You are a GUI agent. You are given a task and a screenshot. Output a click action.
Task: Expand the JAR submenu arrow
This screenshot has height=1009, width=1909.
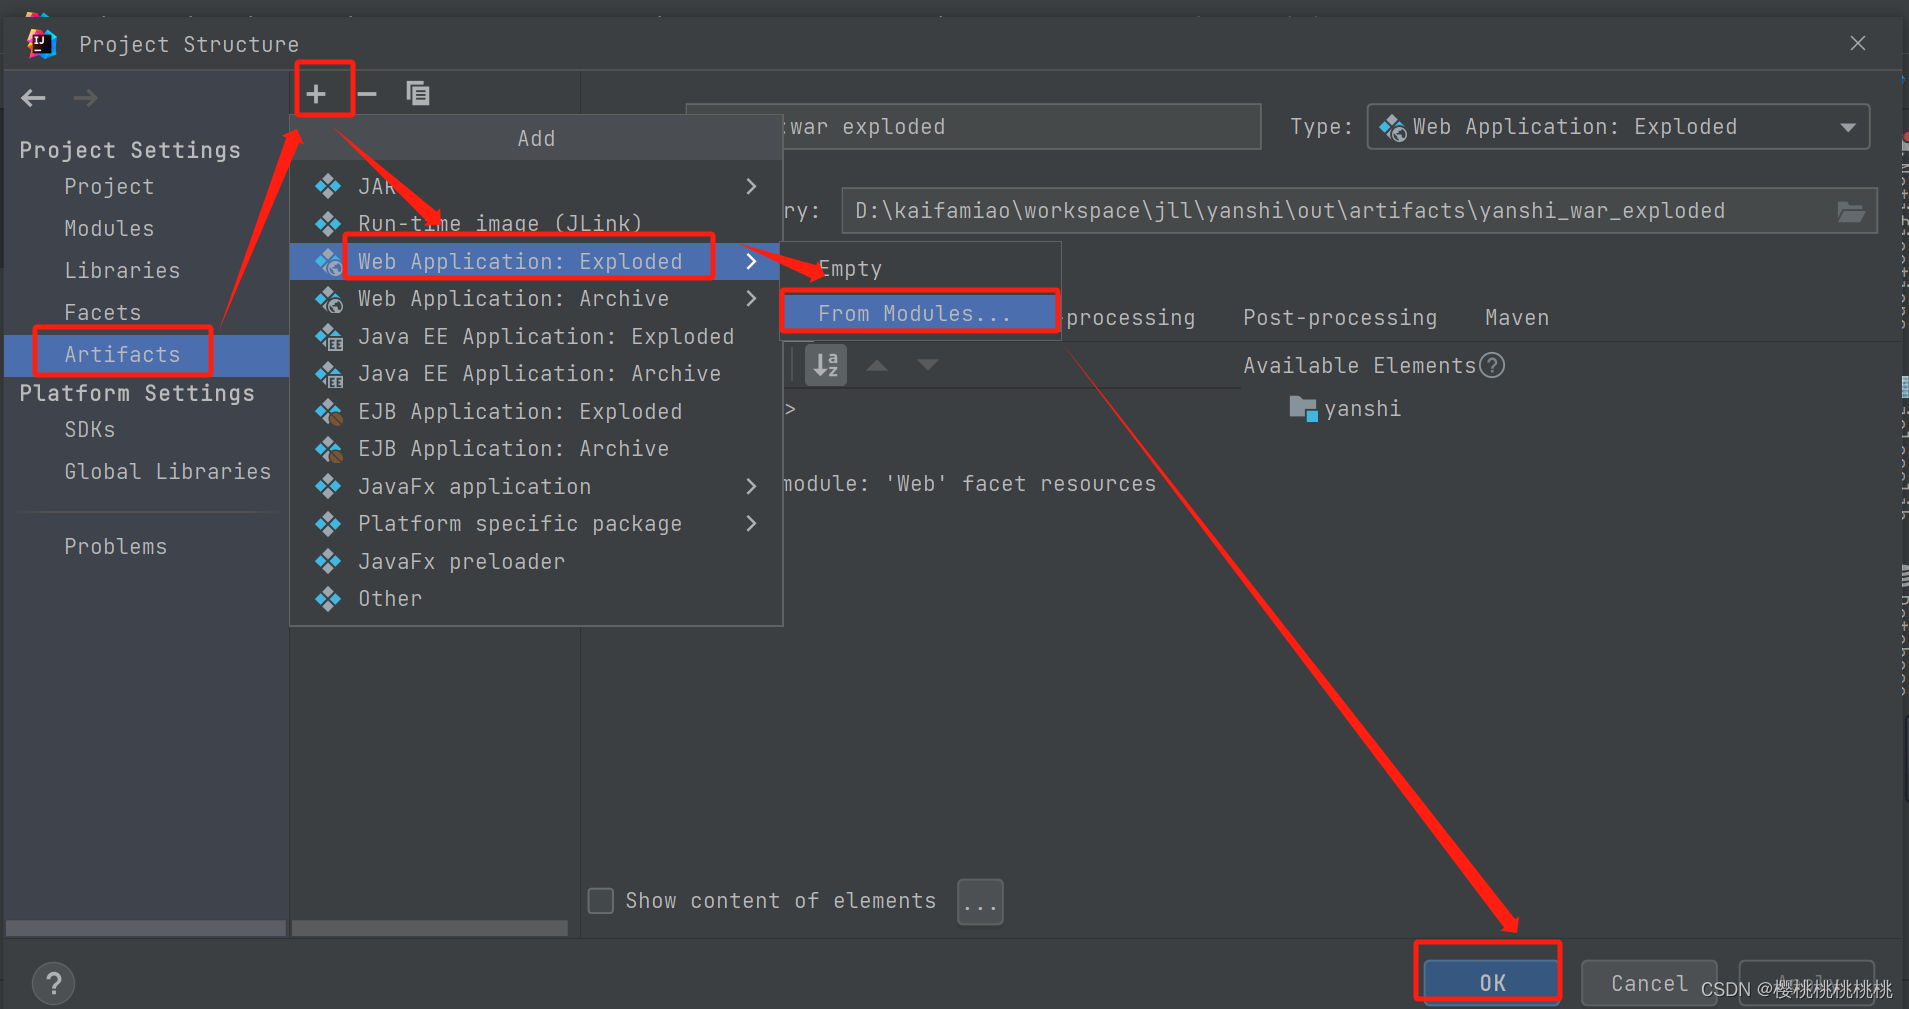(751, 186)
